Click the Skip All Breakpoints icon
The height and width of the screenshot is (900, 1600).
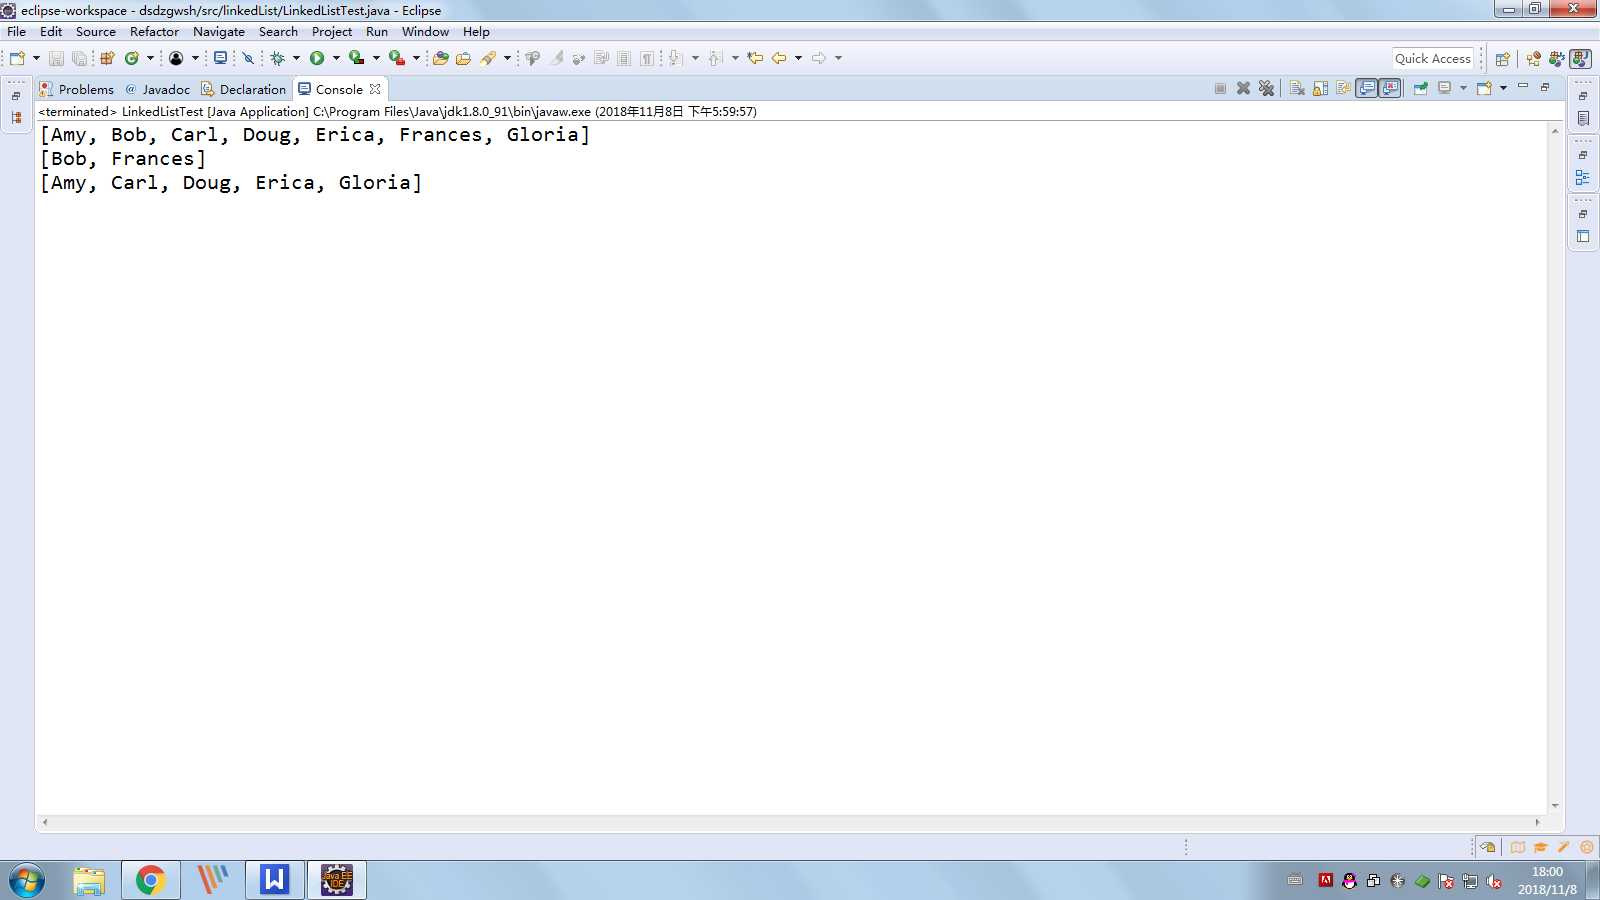tap(248, 58)
